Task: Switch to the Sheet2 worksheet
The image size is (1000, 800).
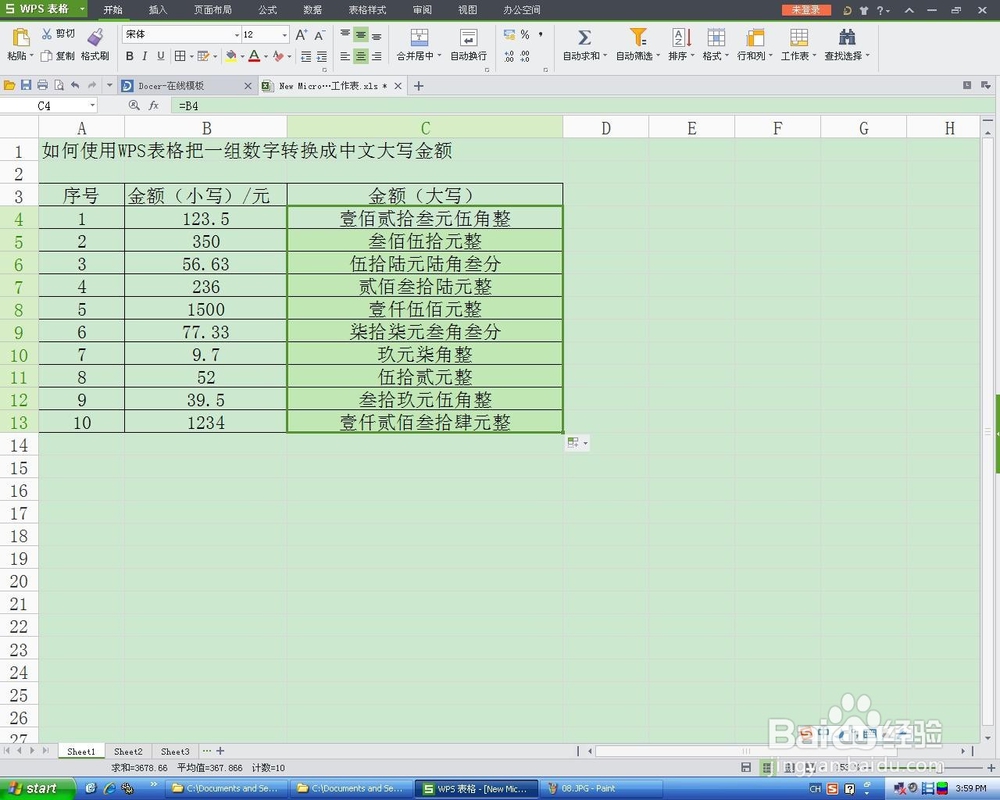Action: click(x=128, y=751)
